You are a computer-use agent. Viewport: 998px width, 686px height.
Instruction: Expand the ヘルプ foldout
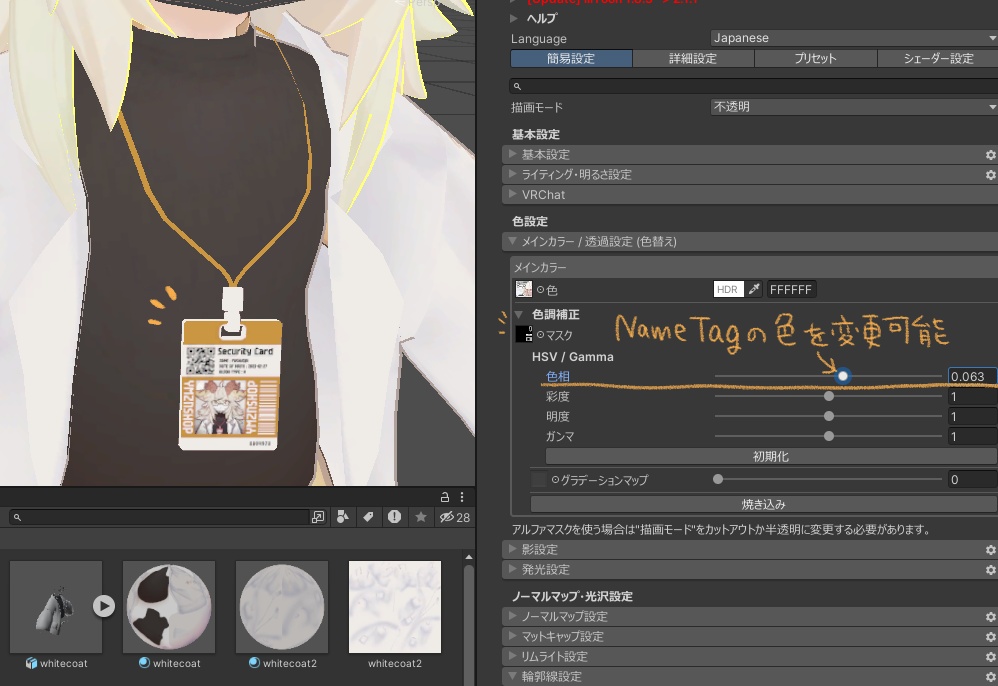click(514, 18)
